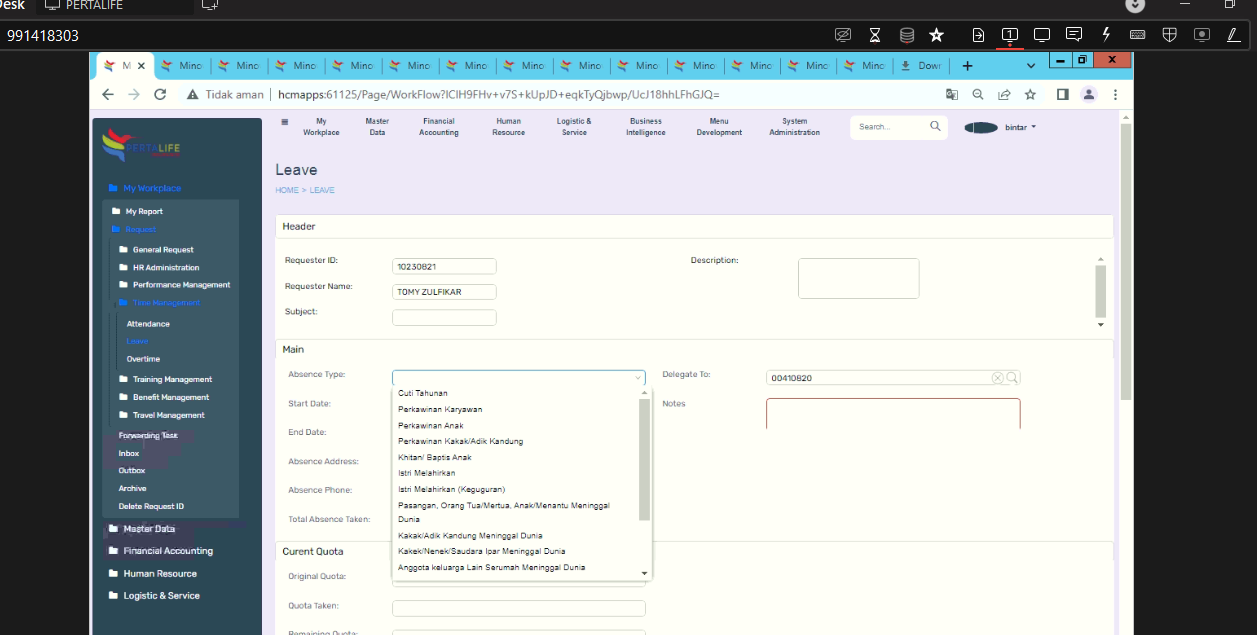Click the database icon in the remote toolbar
The height and width of the screenshot is (635, 1257).
[x=907, y=35]
